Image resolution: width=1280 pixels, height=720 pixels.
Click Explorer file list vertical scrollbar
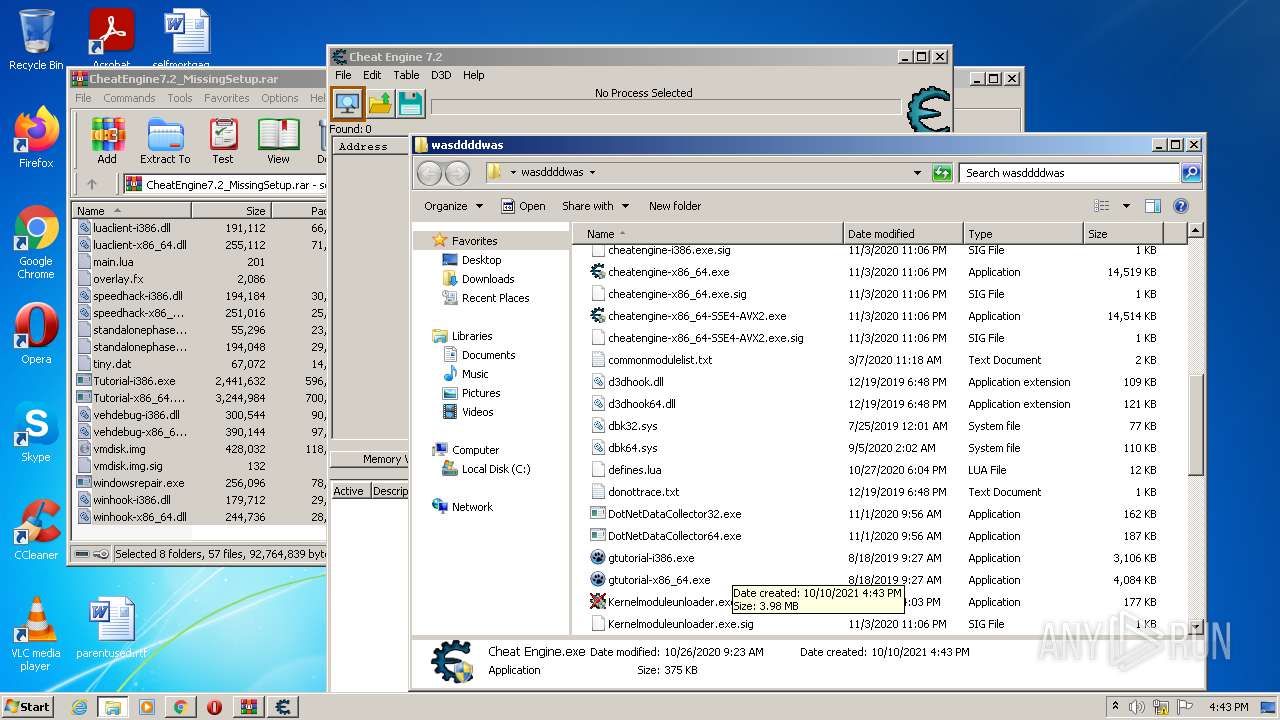(x=1196, y=425)
